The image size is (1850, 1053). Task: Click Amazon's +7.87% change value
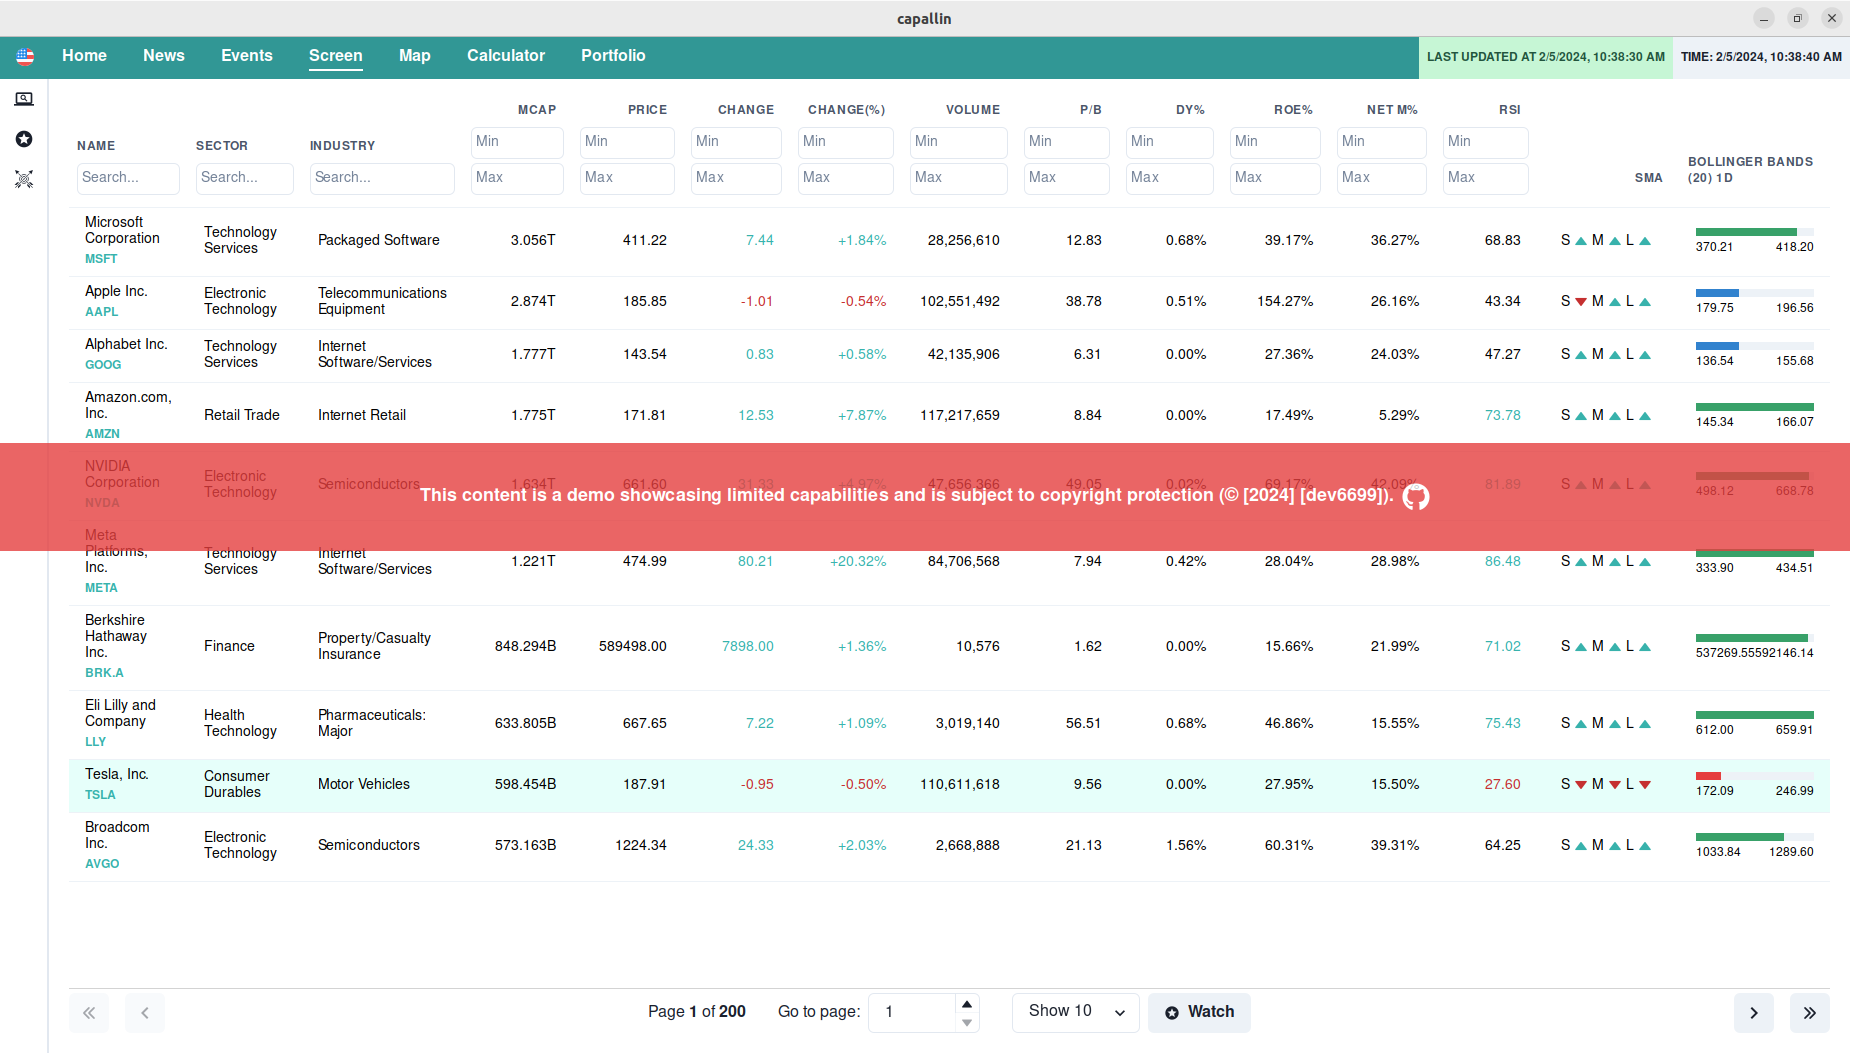[x=862, y=416]
